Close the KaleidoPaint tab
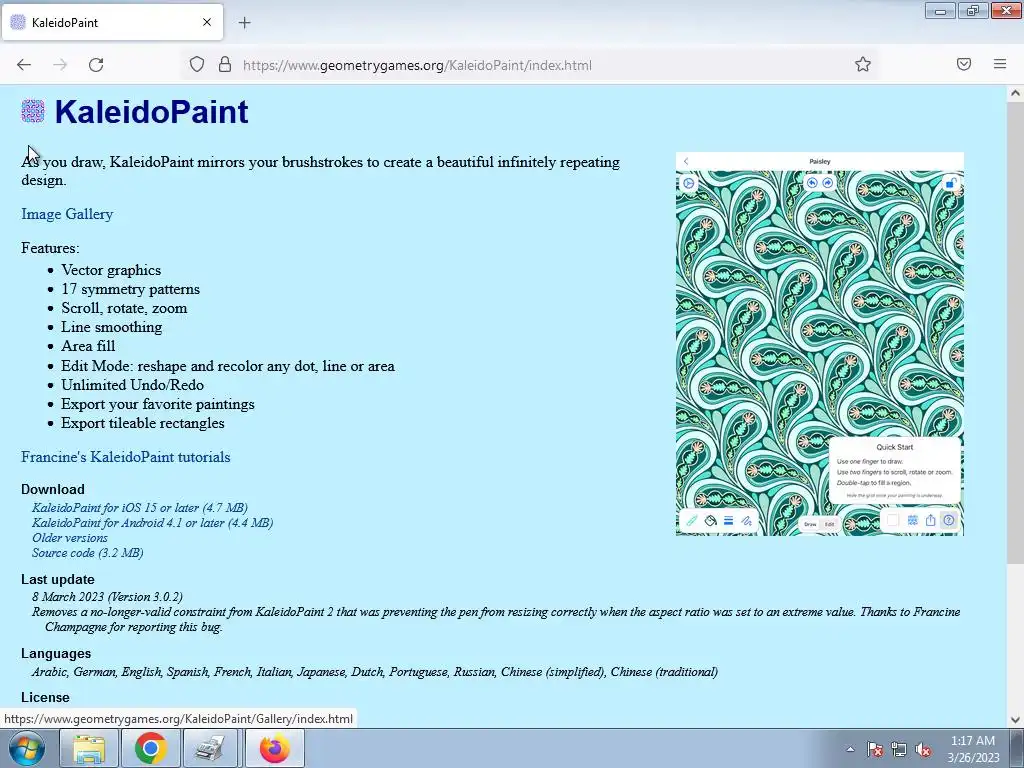Image resolution: width=1024 pixels, height=768 pixels. 207,22
